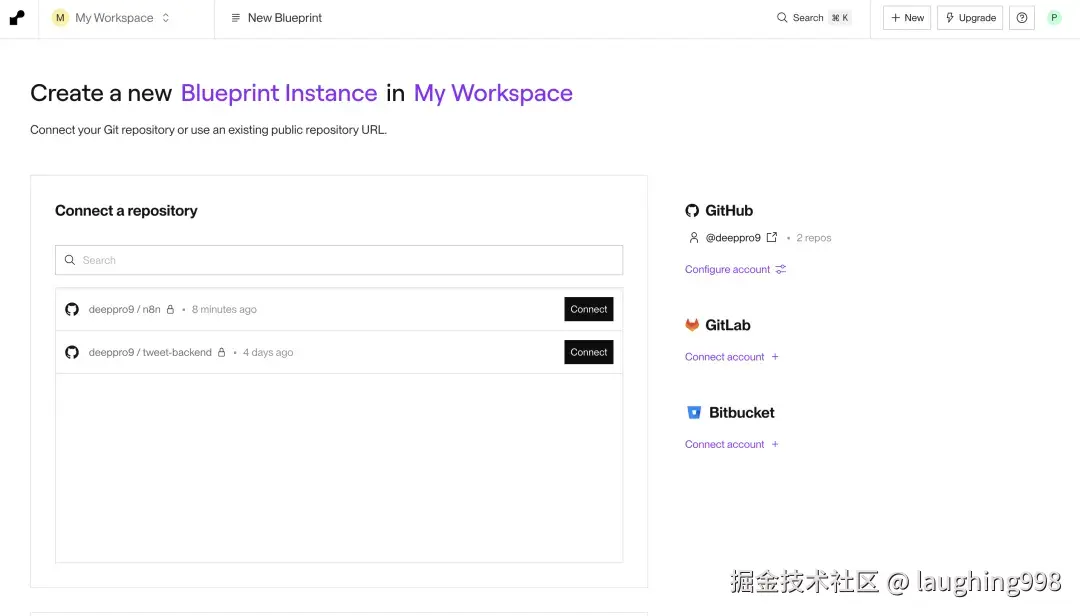Viewport: 1080px width, 616px height.
Task: Click the external link icon by @deeppro9
Action: pos(771,237)
